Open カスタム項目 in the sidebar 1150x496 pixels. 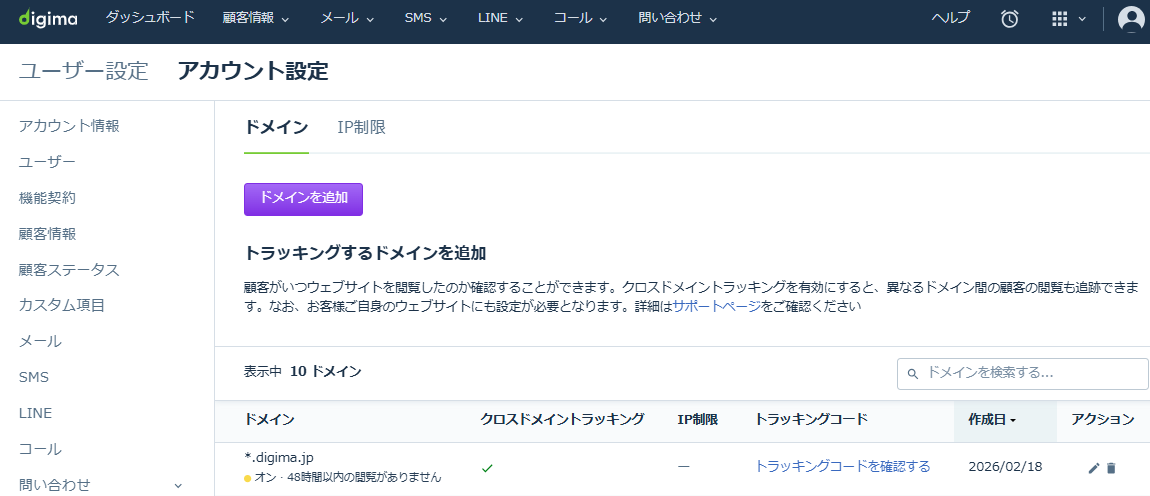pos(62,305)
